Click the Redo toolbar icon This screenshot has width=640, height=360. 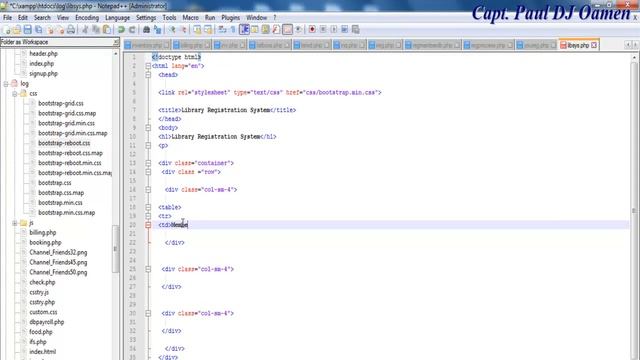pos(132,29)
